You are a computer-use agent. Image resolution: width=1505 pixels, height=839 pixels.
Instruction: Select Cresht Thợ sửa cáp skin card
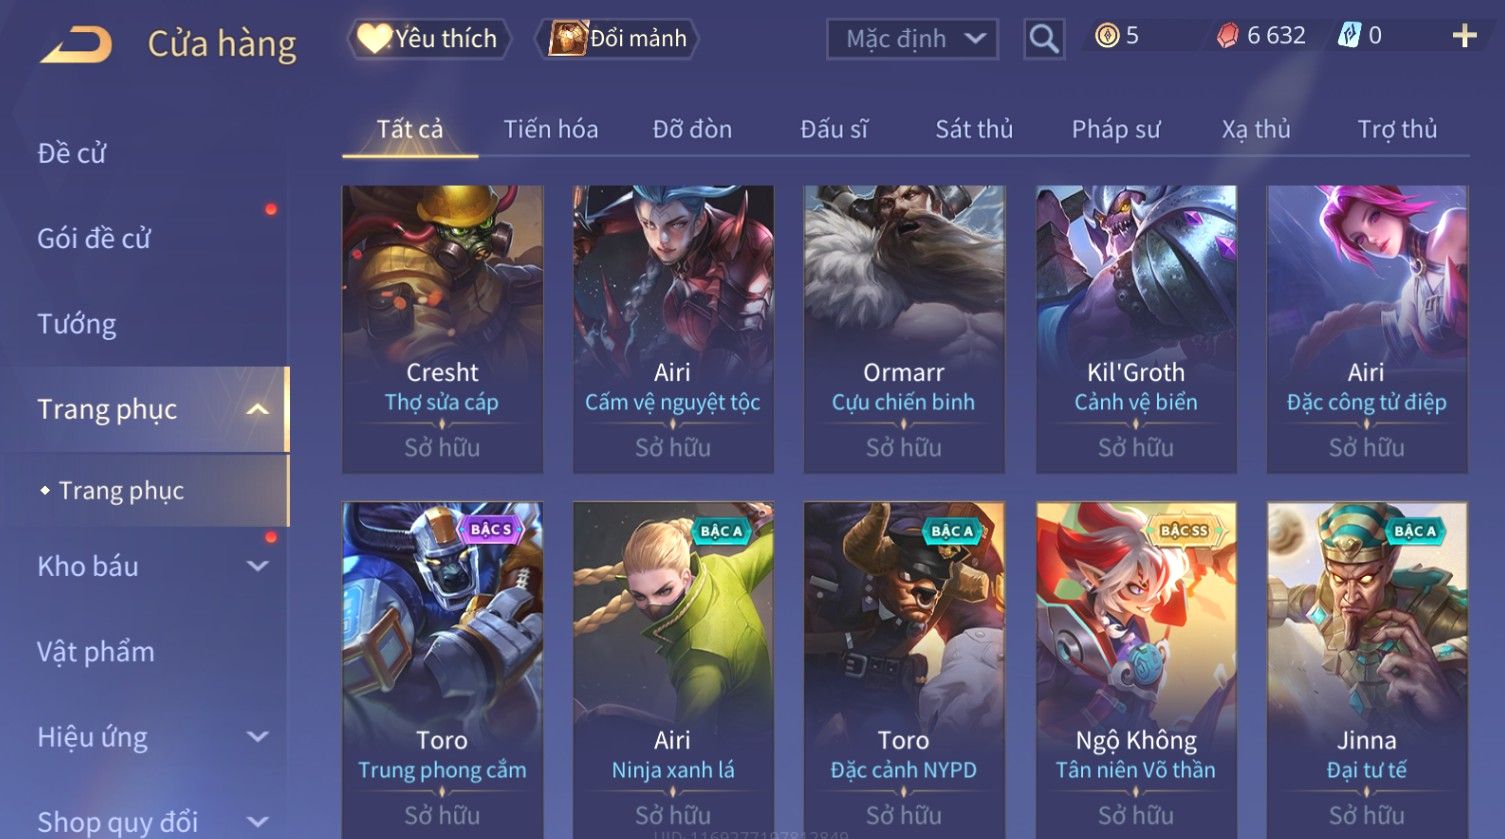pyautogui.click(x=442, y=329)
